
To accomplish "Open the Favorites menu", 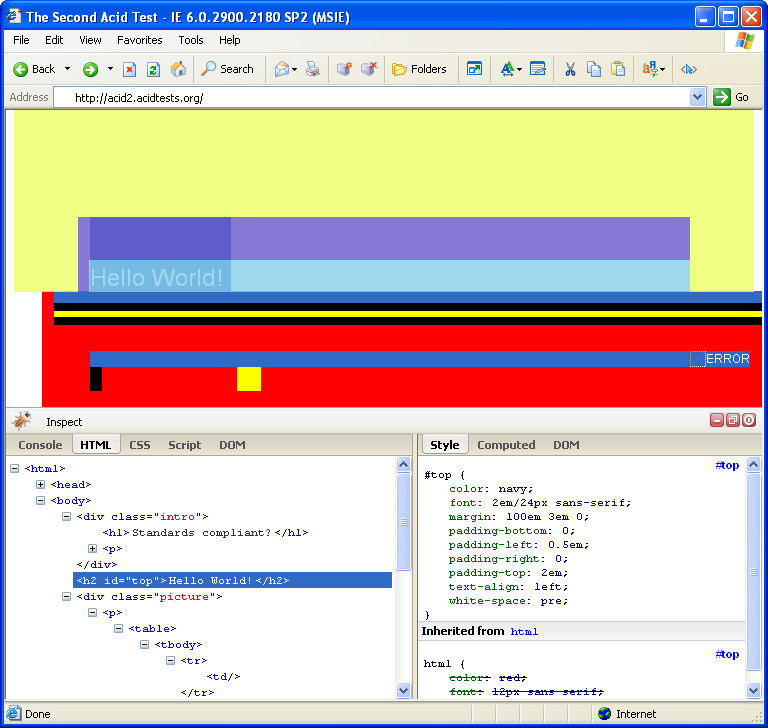I will [139, 40].
